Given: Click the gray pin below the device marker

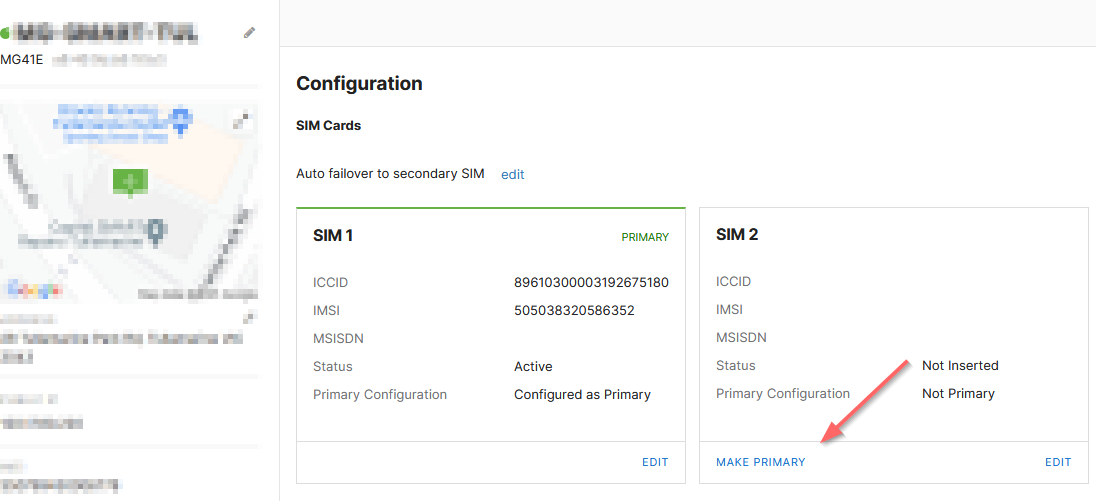Looking at the screenshot, I should point(155,232).
